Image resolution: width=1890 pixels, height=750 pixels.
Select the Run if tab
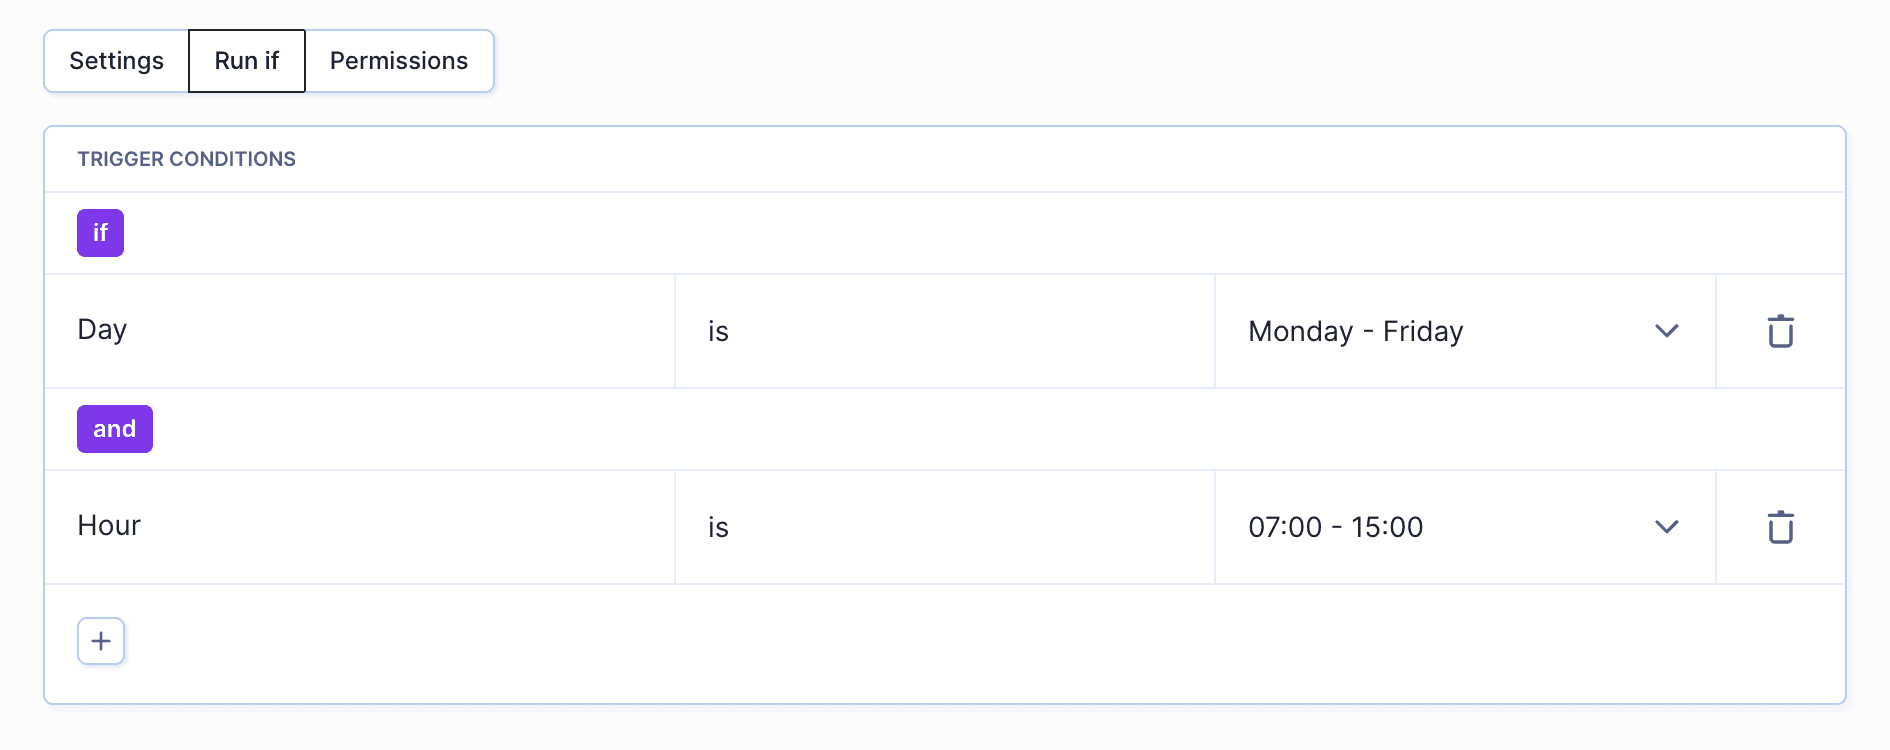tap(247, 61)
